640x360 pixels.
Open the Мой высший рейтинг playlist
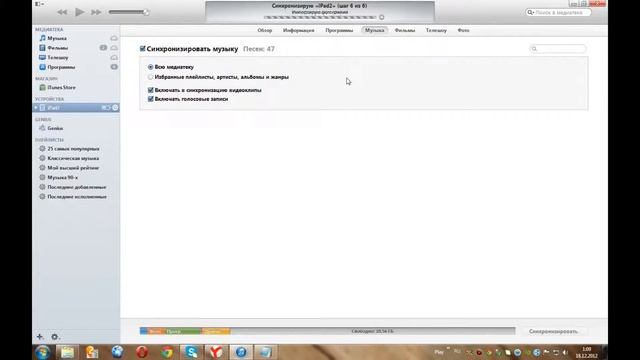pos(73,168)
